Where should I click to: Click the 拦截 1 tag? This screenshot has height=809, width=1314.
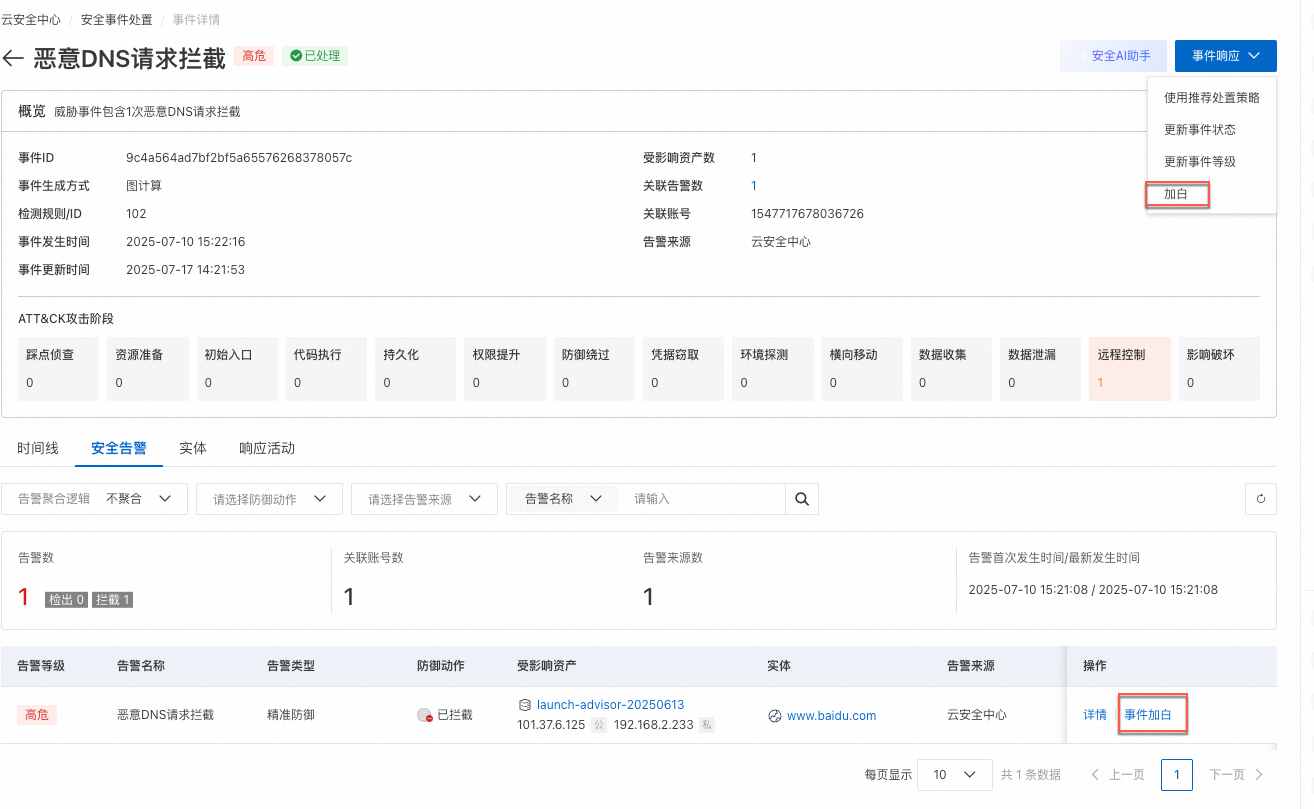click(x=113, y=599)
